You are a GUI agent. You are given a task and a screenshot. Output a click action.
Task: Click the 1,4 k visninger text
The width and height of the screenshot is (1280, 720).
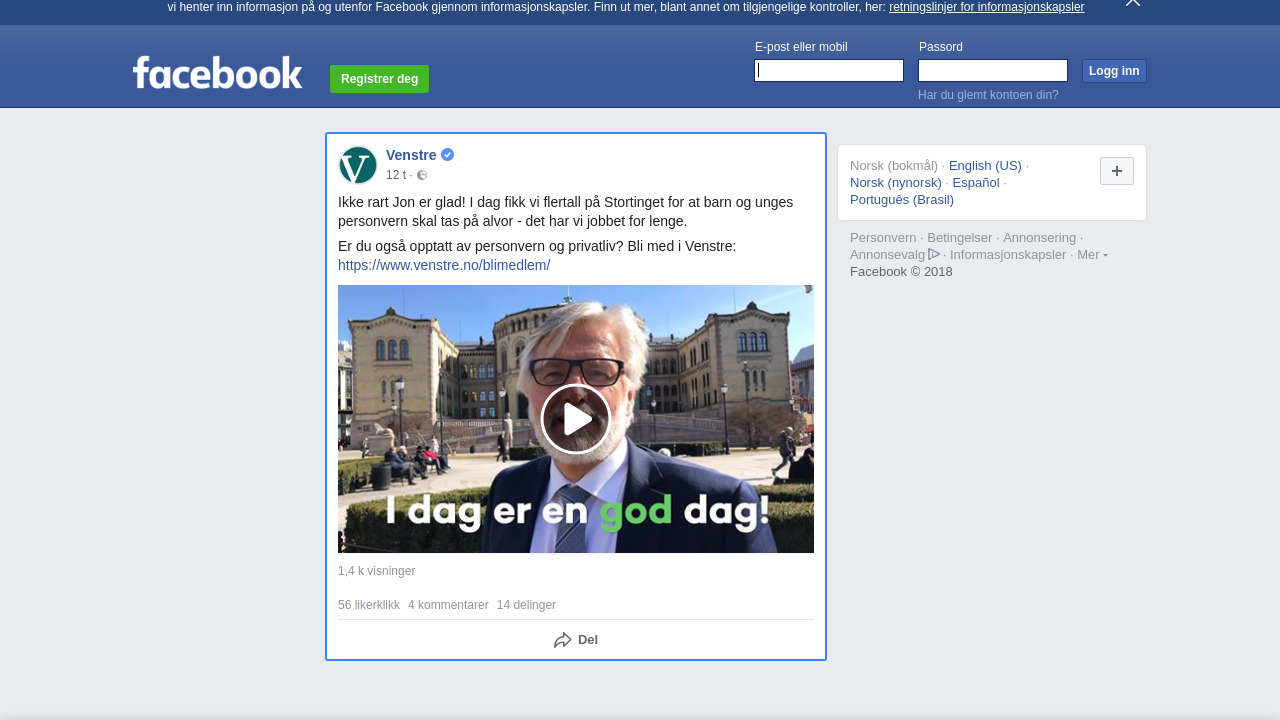point(376,571)
